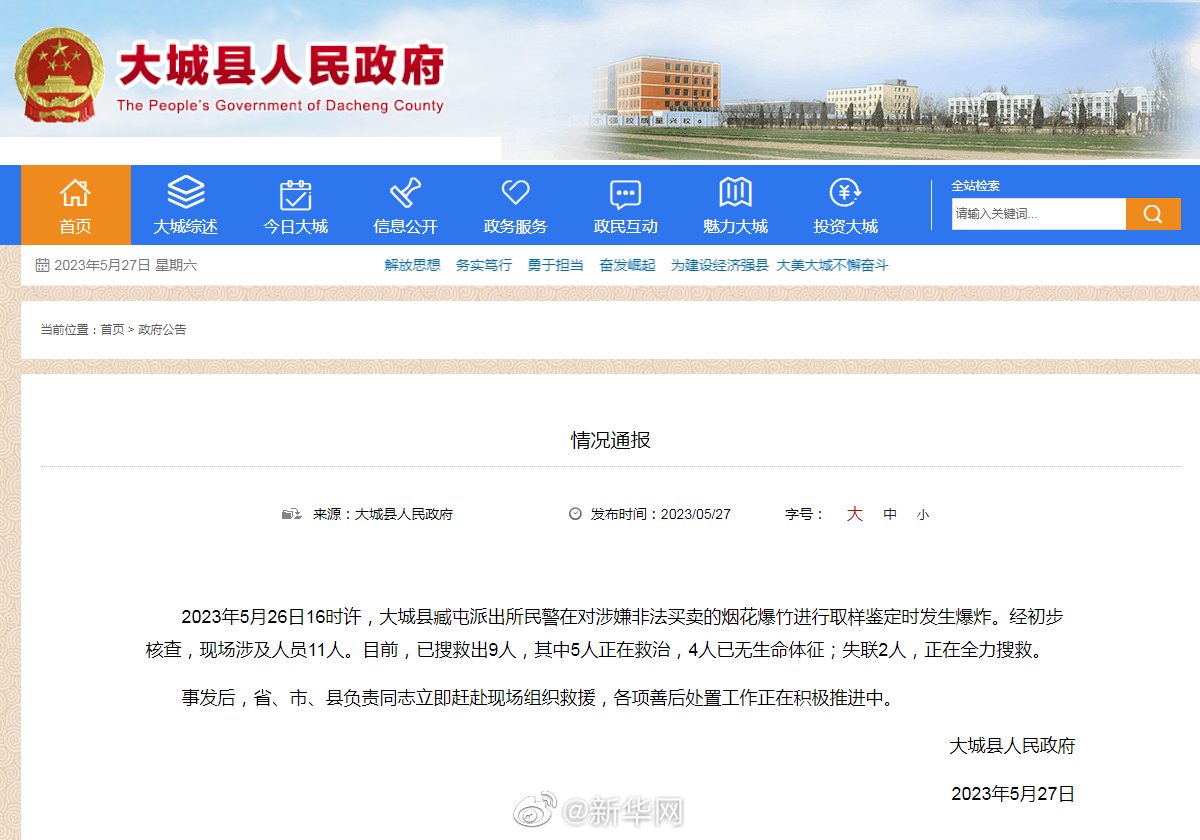Click the 首页 home icon
This screenshot has width=1200, height=840.
coord(75,192)
